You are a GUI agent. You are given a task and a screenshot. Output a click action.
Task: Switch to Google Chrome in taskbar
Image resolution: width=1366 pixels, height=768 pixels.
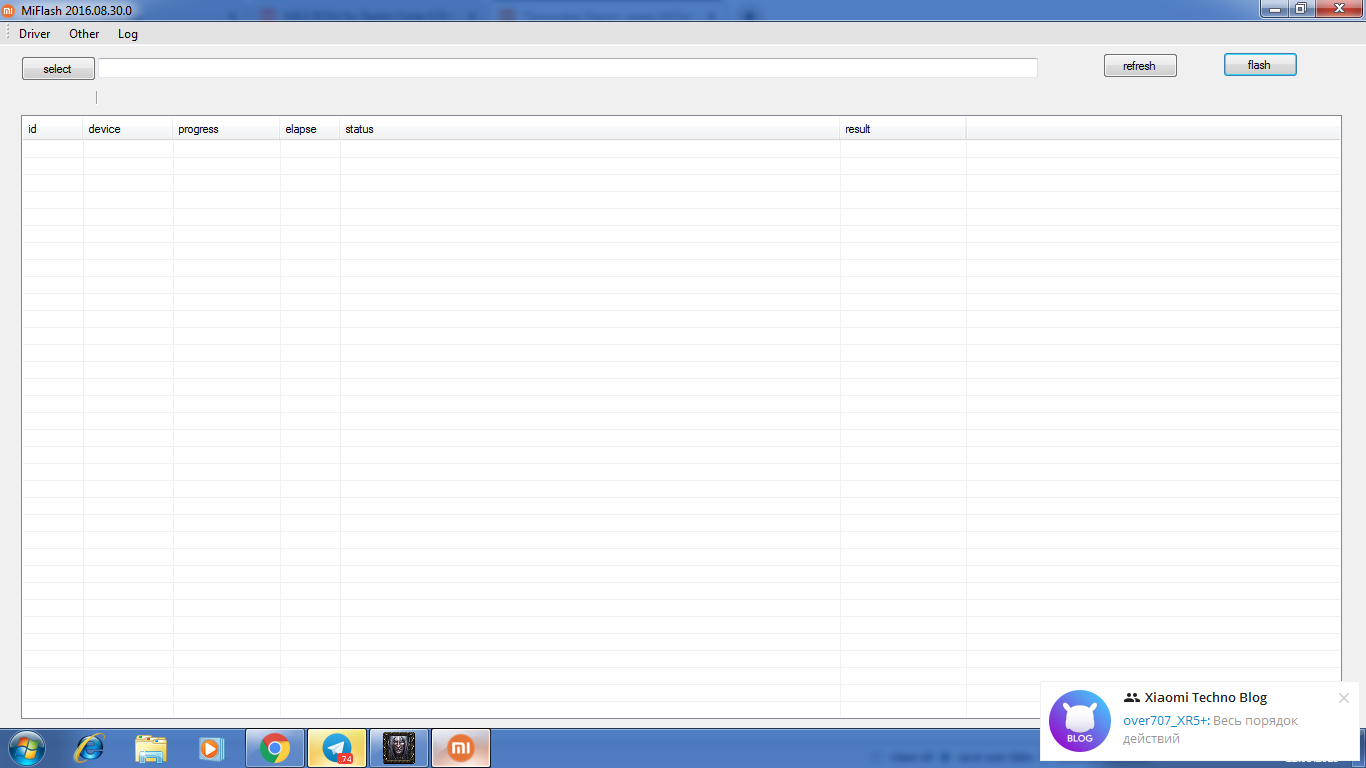(x=275, y=748)
